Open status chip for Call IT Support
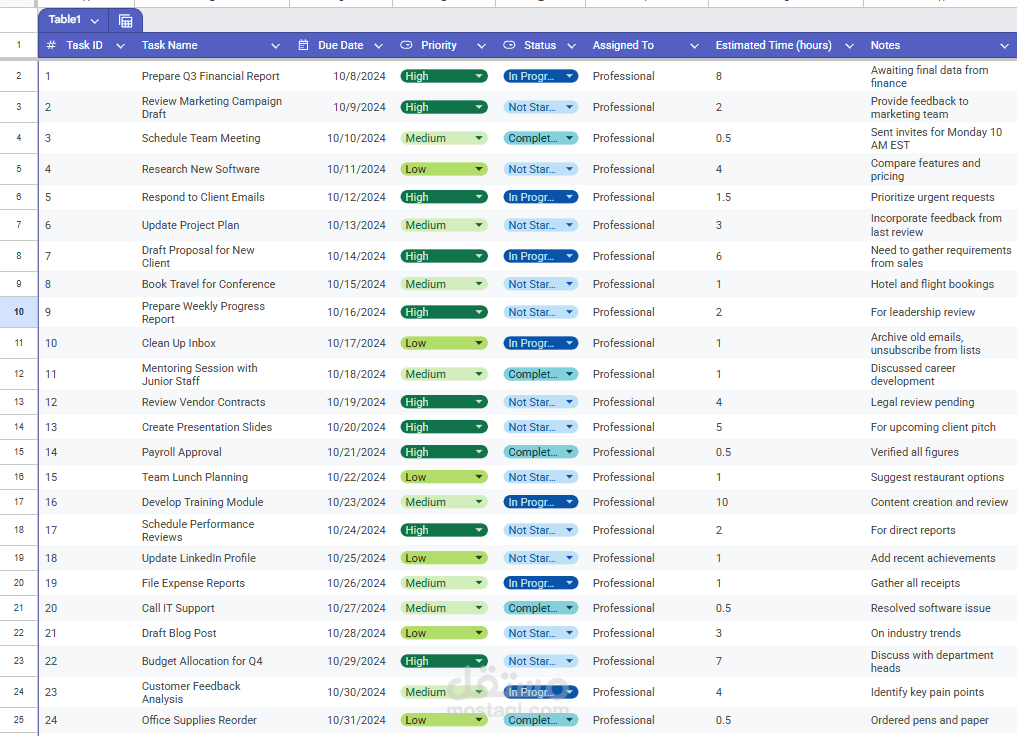Viewport: 1017px width, 736px height. click(x=540, y=608)
